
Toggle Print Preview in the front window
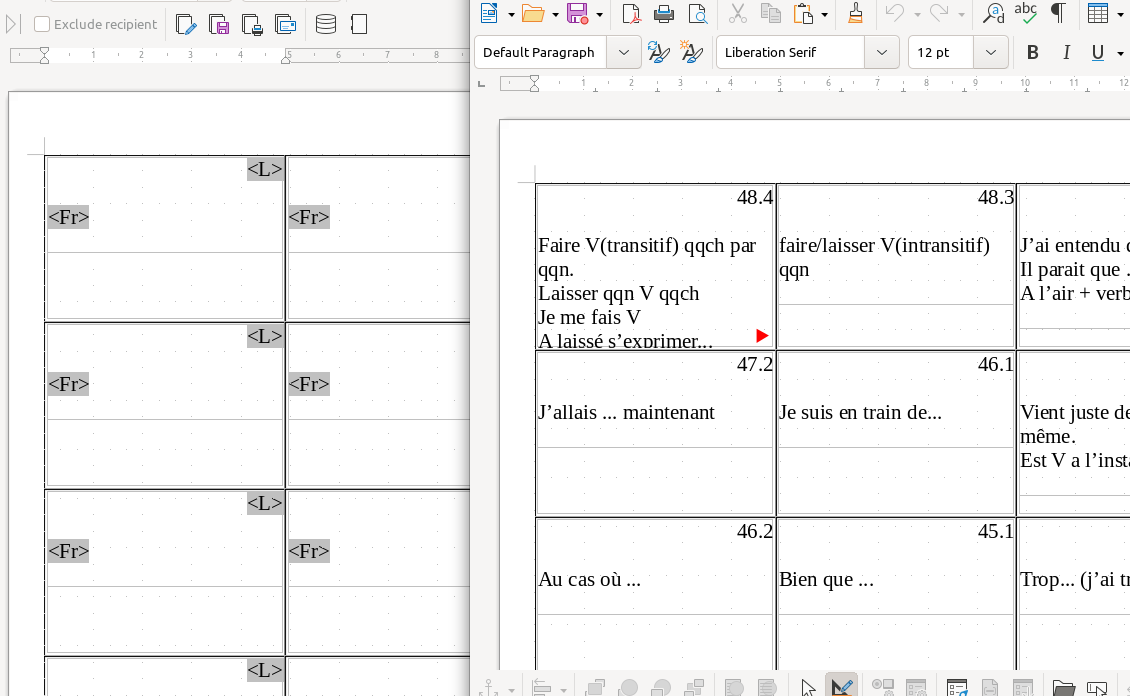[697, 13]
